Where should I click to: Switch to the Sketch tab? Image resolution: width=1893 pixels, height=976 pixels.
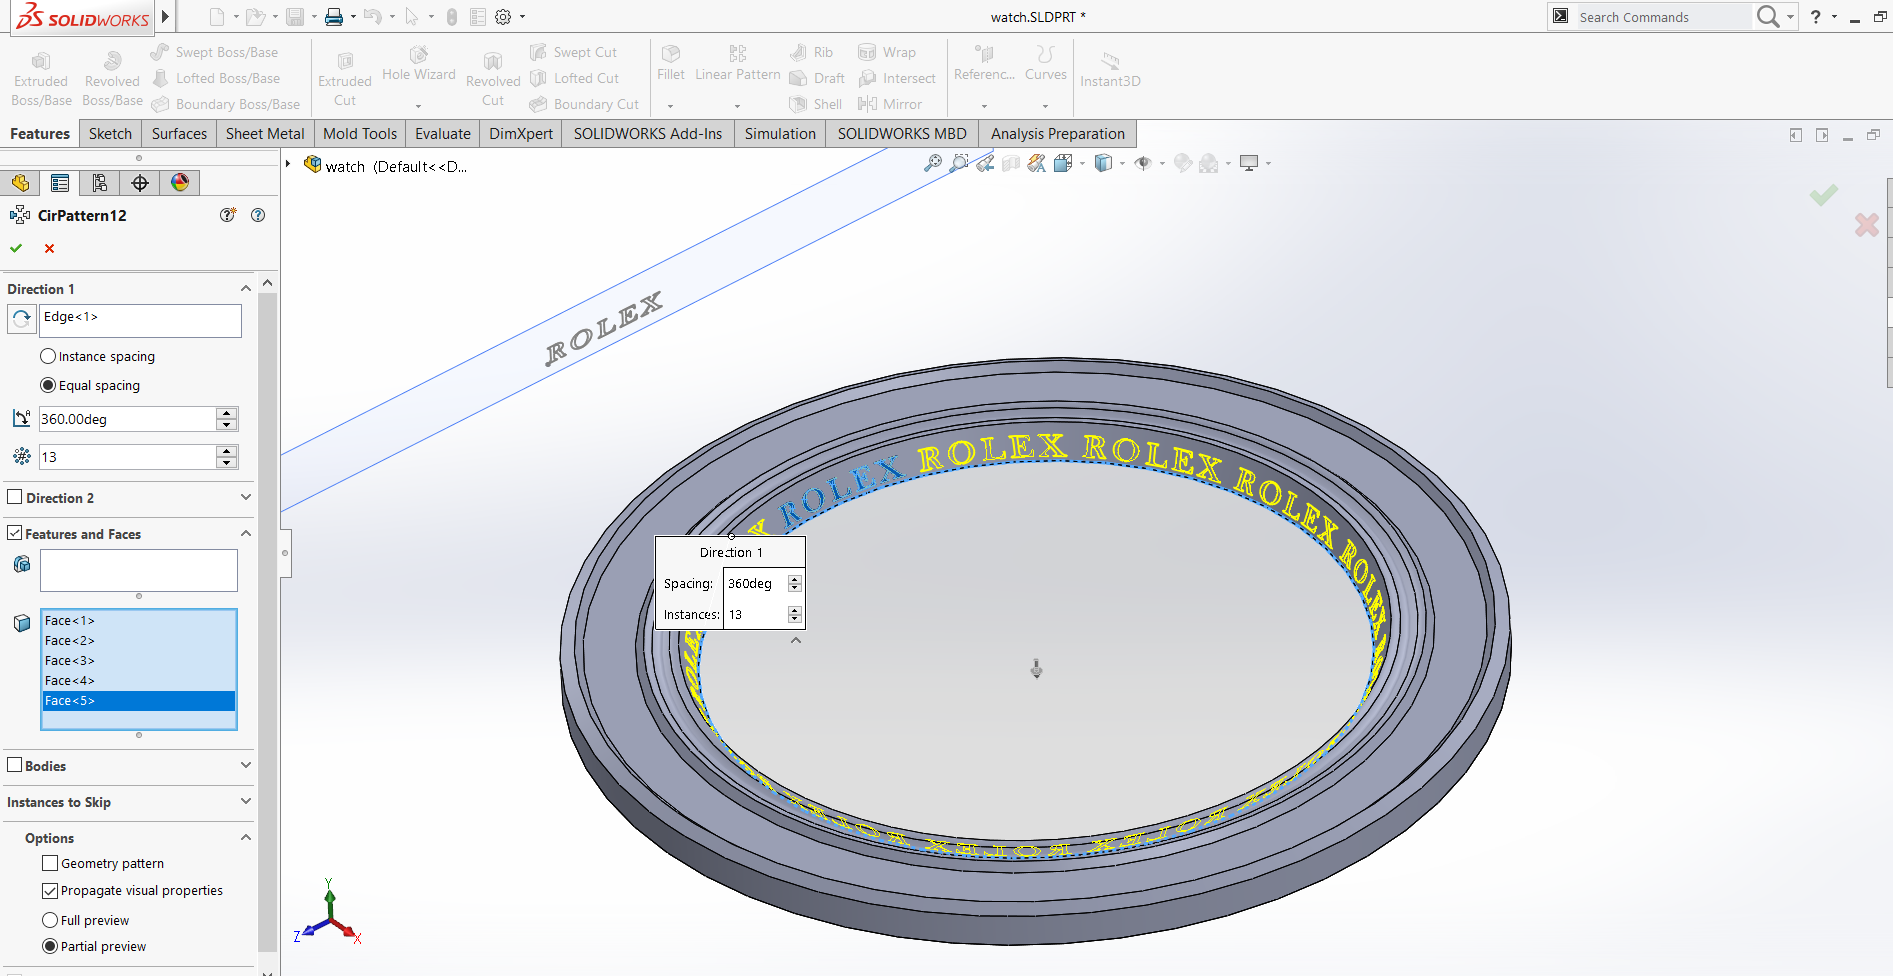(110, 134)
